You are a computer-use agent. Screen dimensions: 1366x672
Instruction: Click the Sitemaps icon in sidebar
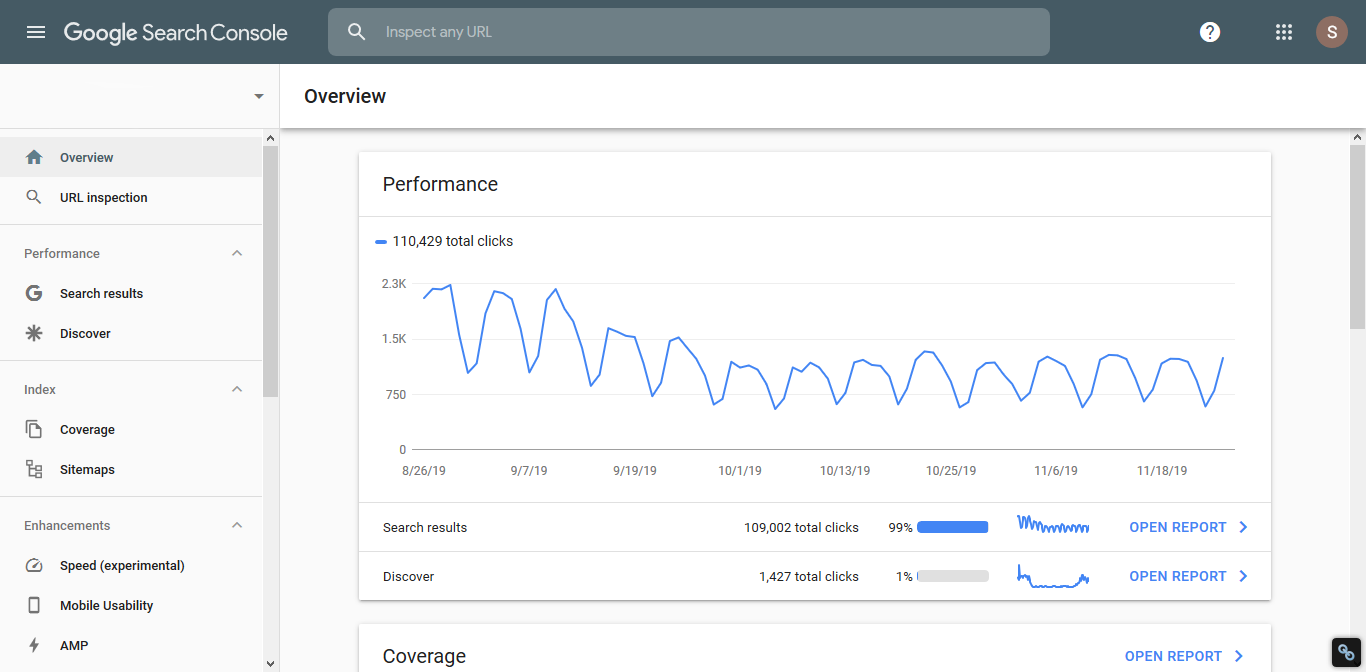coord(34,470)
